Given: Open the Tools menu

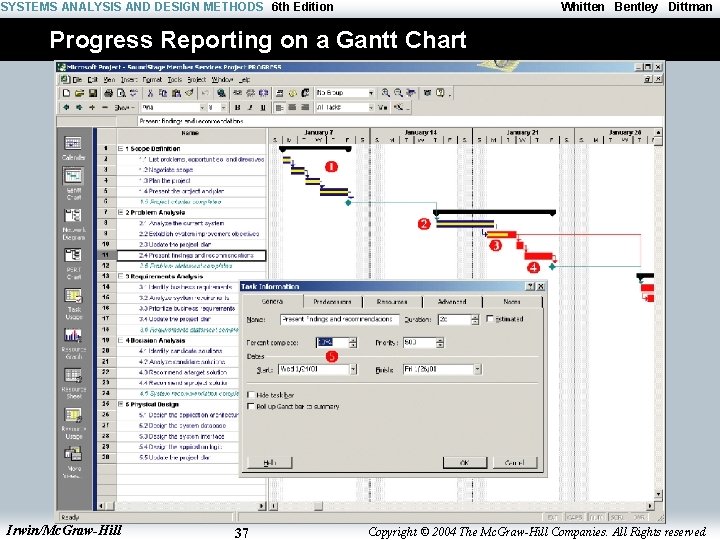Looking at the screenshot, I should pyautogui.click(x=174, y=80).
